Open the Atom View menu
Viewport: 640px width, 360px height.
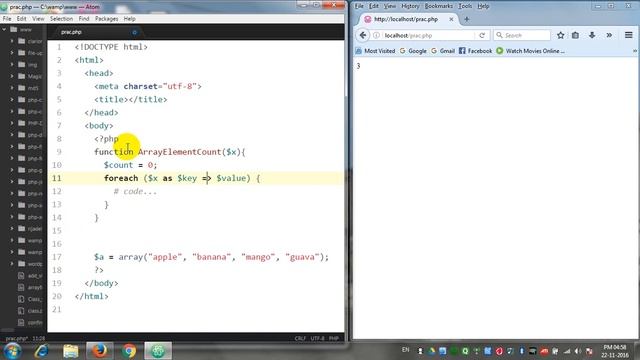coord(38,19)
